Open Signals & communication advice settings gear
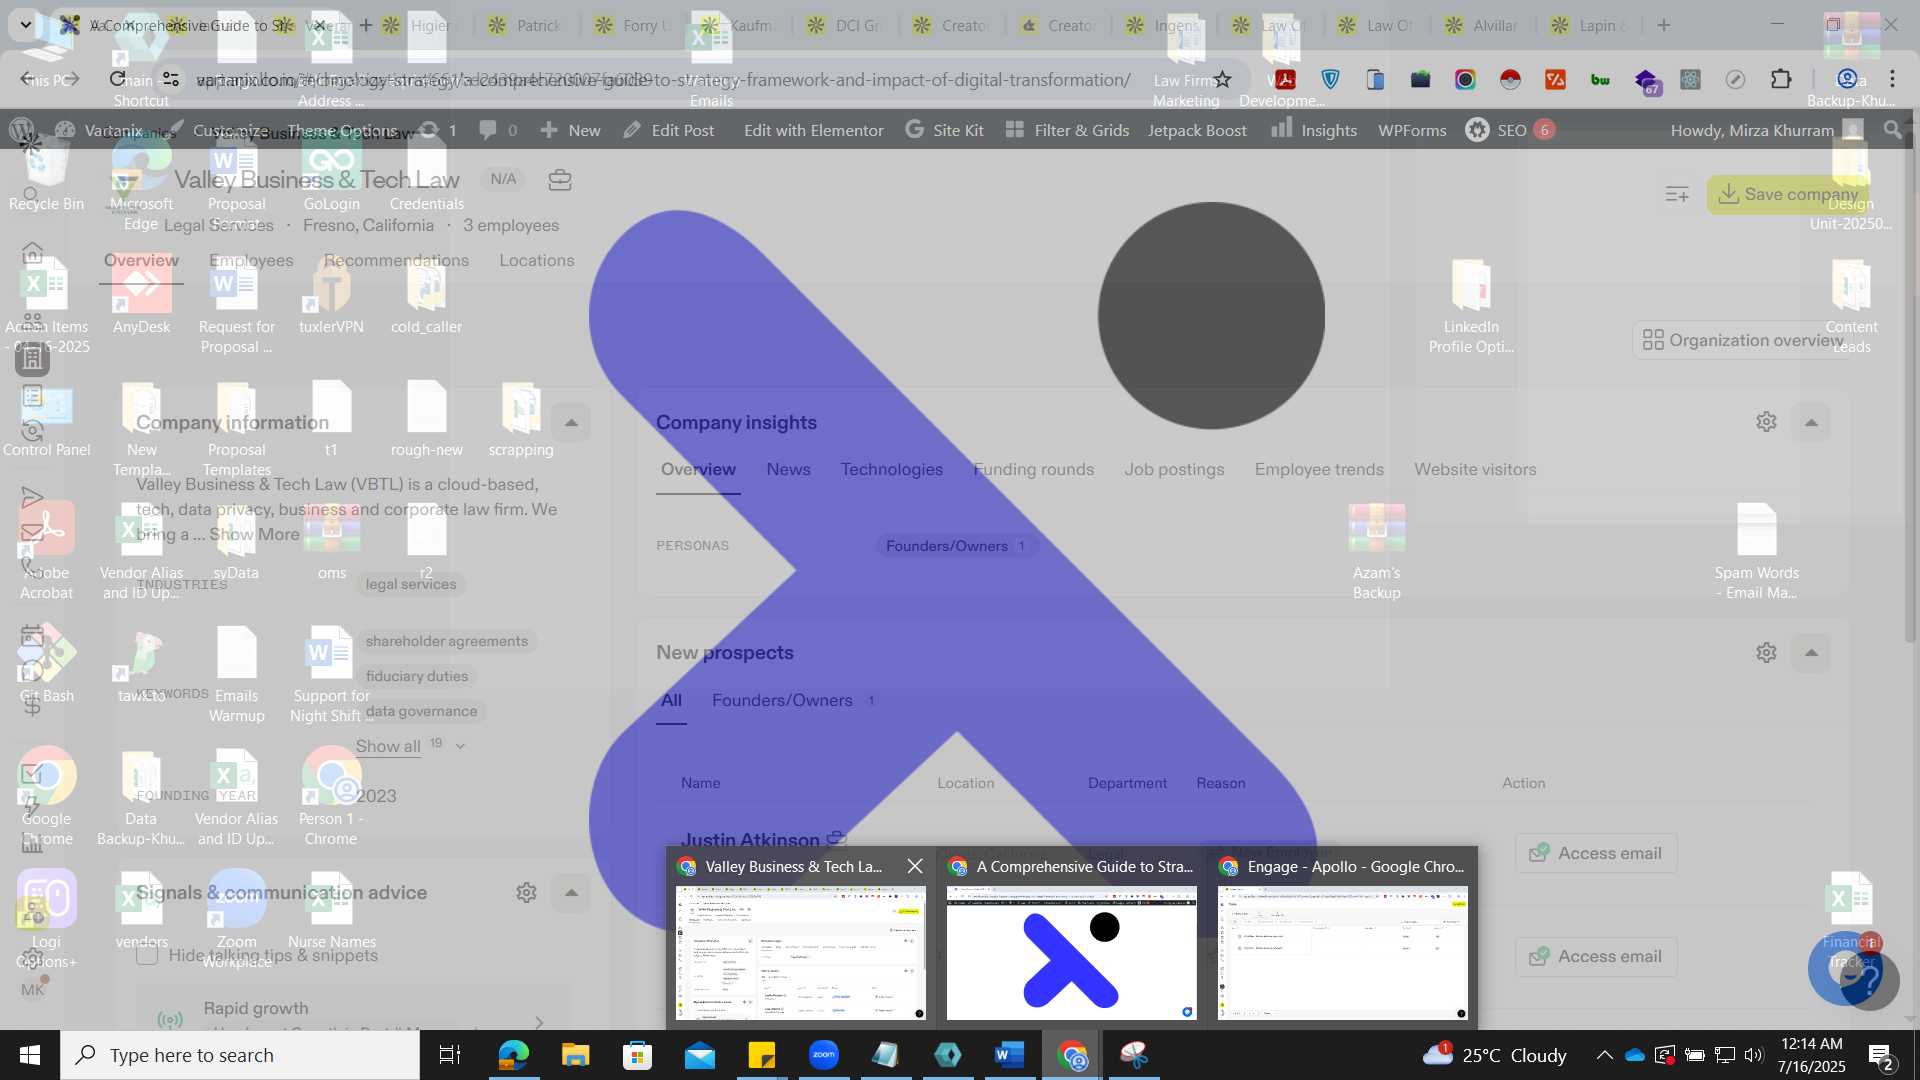The image size is (1920, 1080). tap(526, 893)
